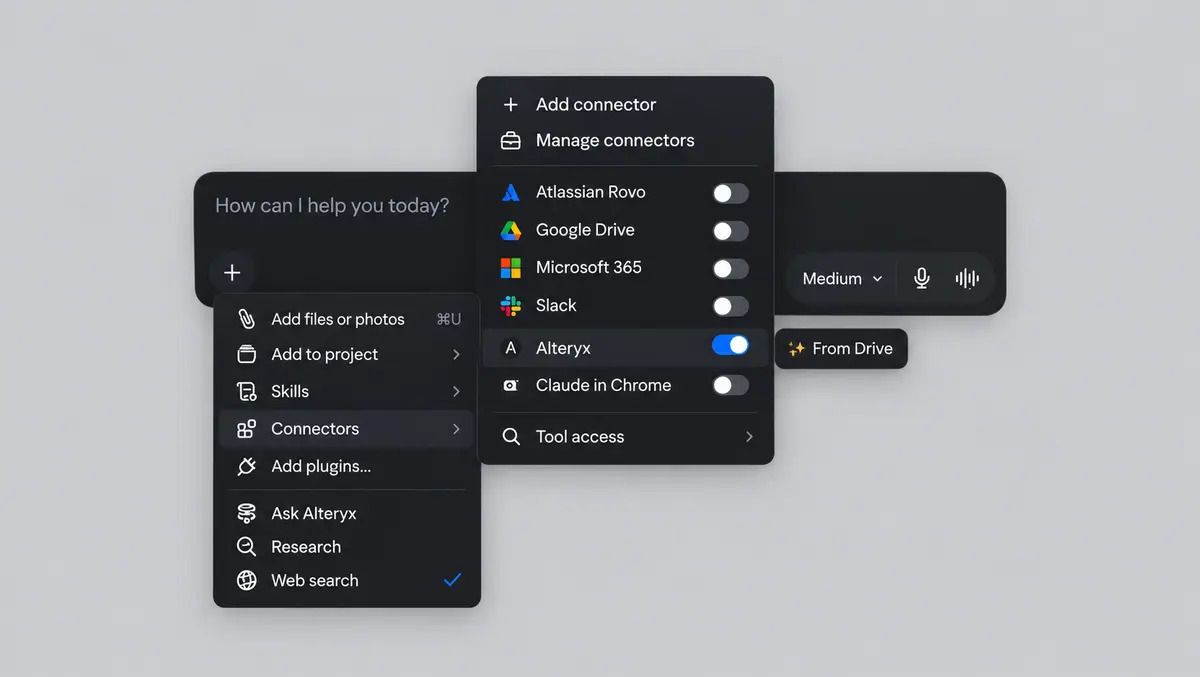1200x677 pixels.
Task: Click the Ask Alteryx database icon
Action: pyautogui.click(x=246, y=513)
